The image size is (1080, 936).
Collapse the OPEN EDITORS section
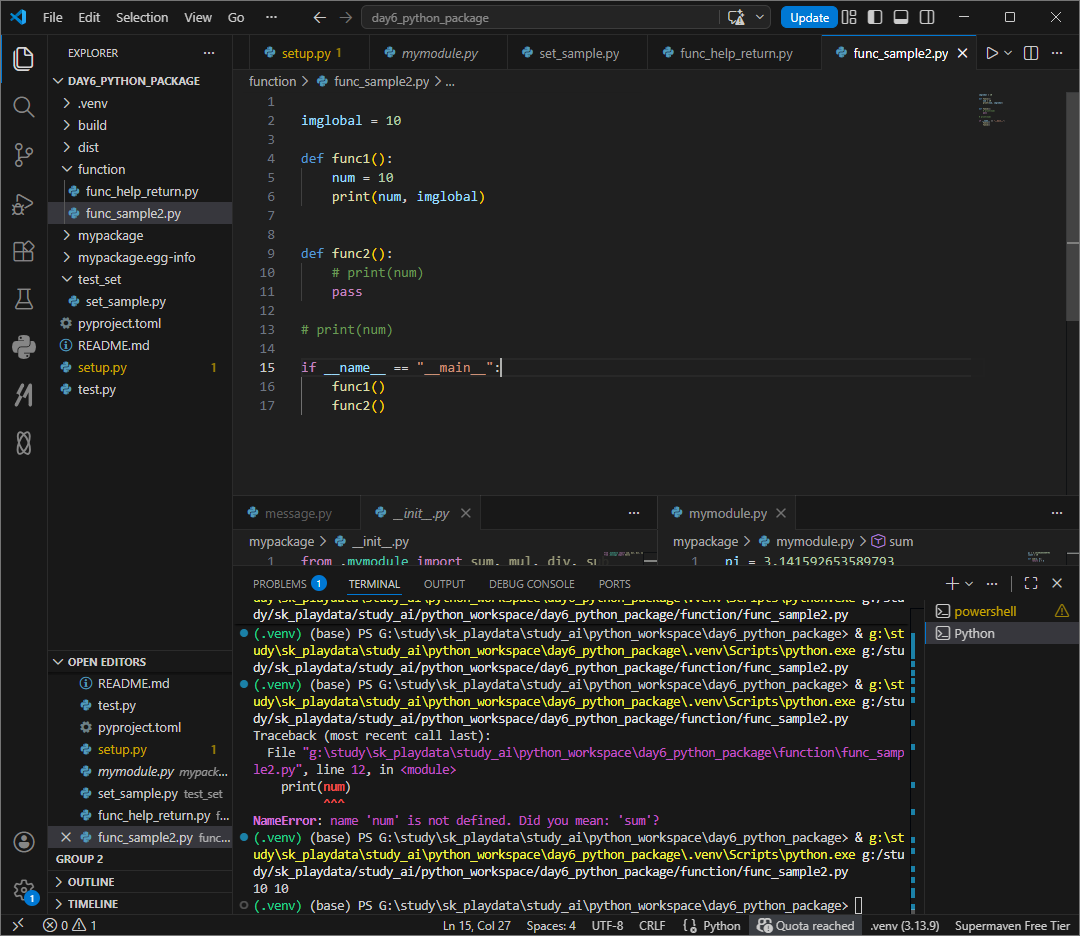coord(140,662)
